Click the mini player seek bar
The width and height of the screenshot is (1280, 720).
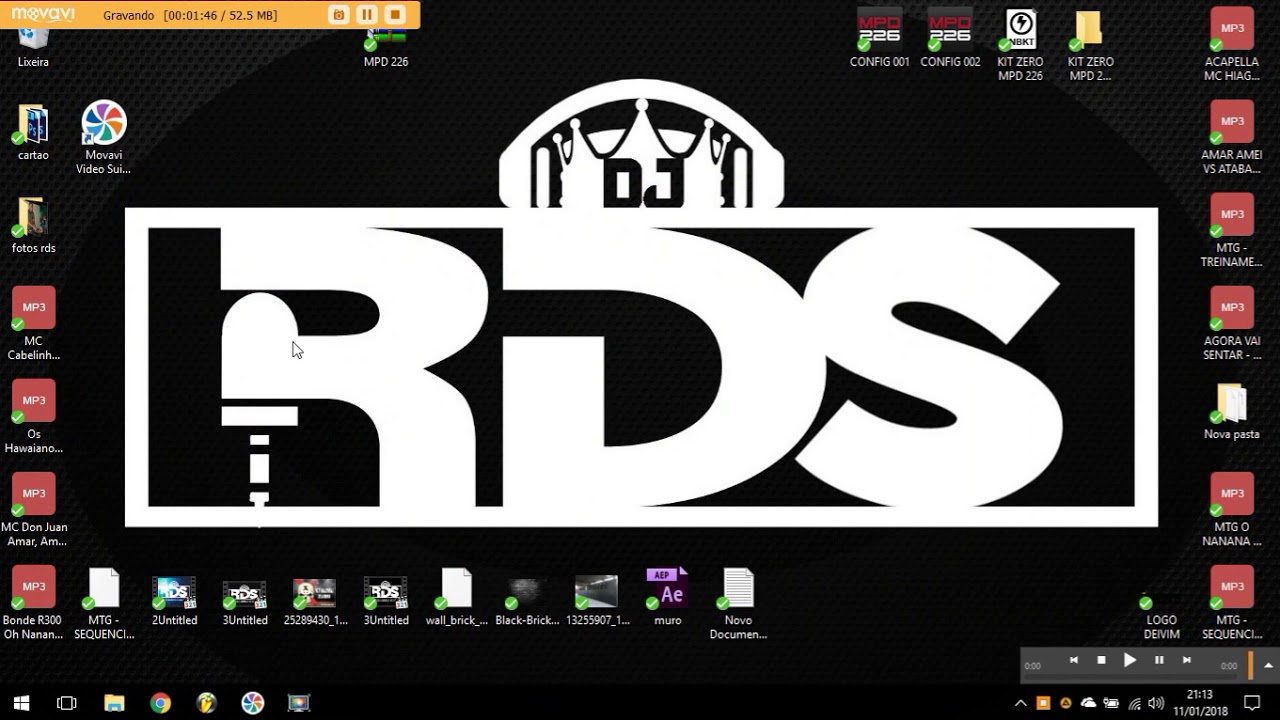coord(1131,679)
